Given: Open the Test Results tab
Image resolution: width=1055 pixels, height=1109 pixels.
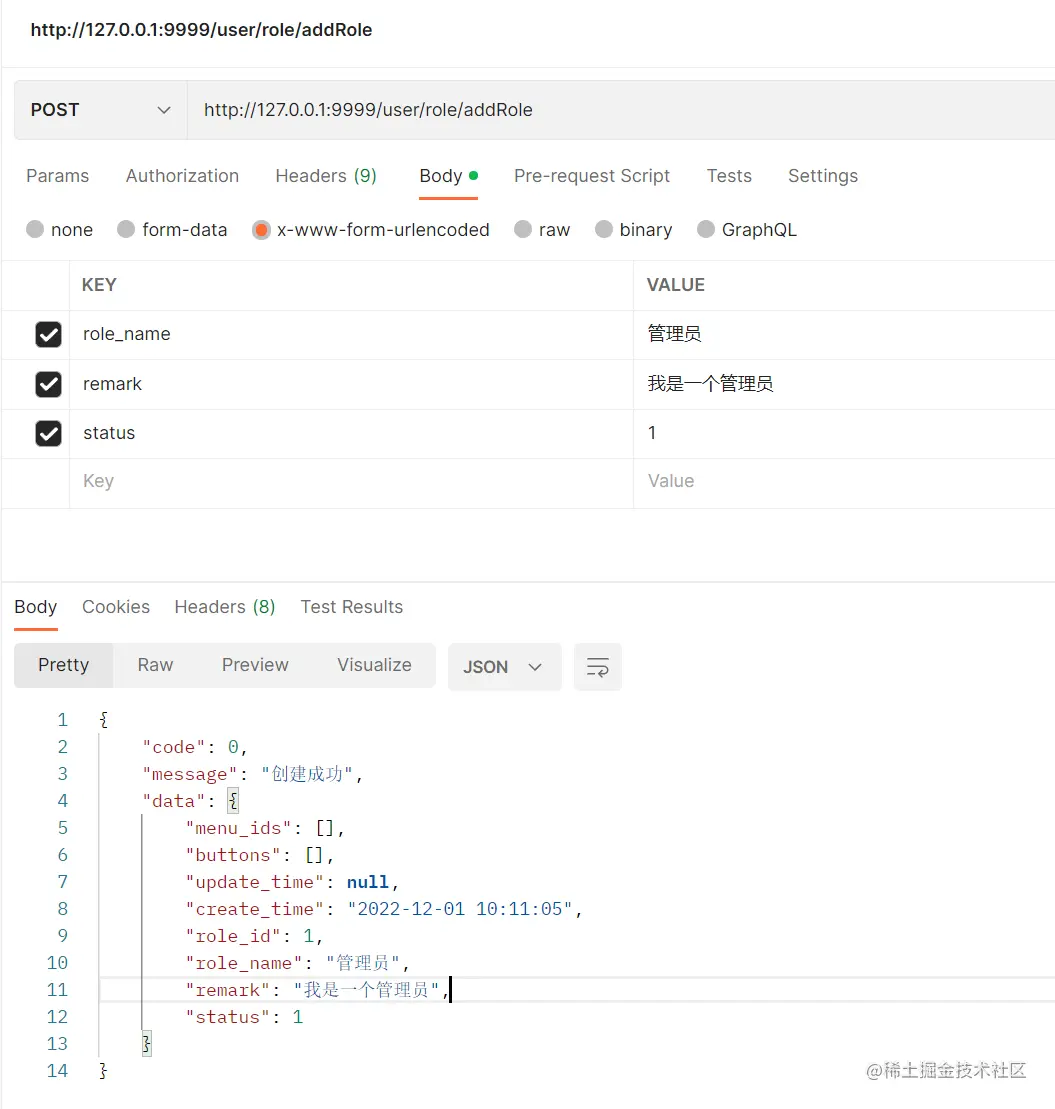Looking at the screenshot, I should [x=351, y=607].
